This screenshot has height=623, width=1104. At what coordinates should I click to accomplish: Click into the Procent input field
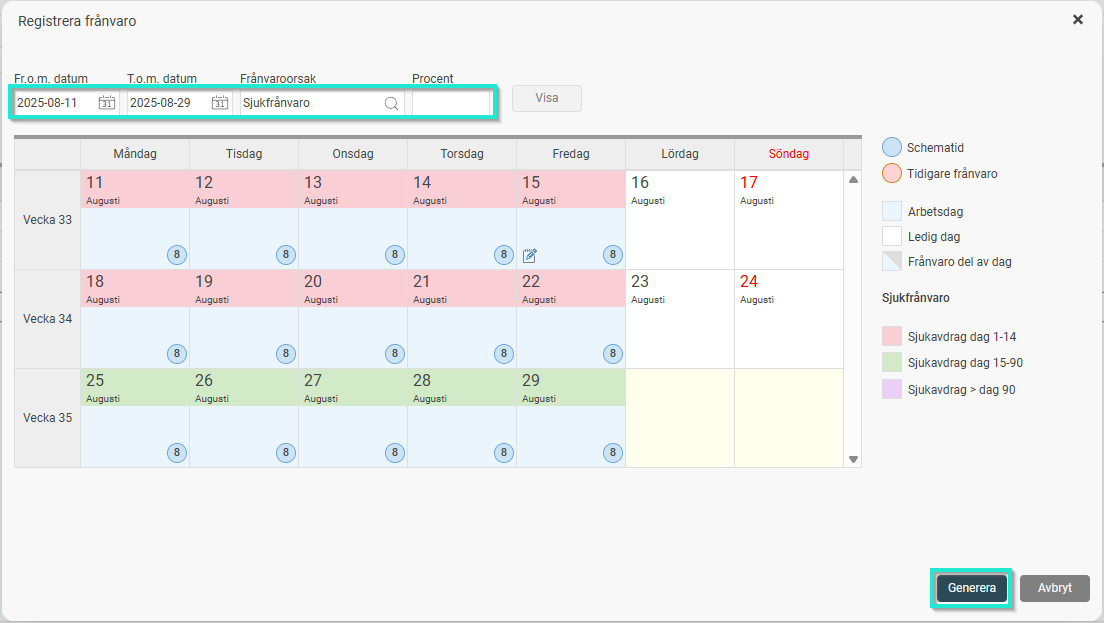450,103
